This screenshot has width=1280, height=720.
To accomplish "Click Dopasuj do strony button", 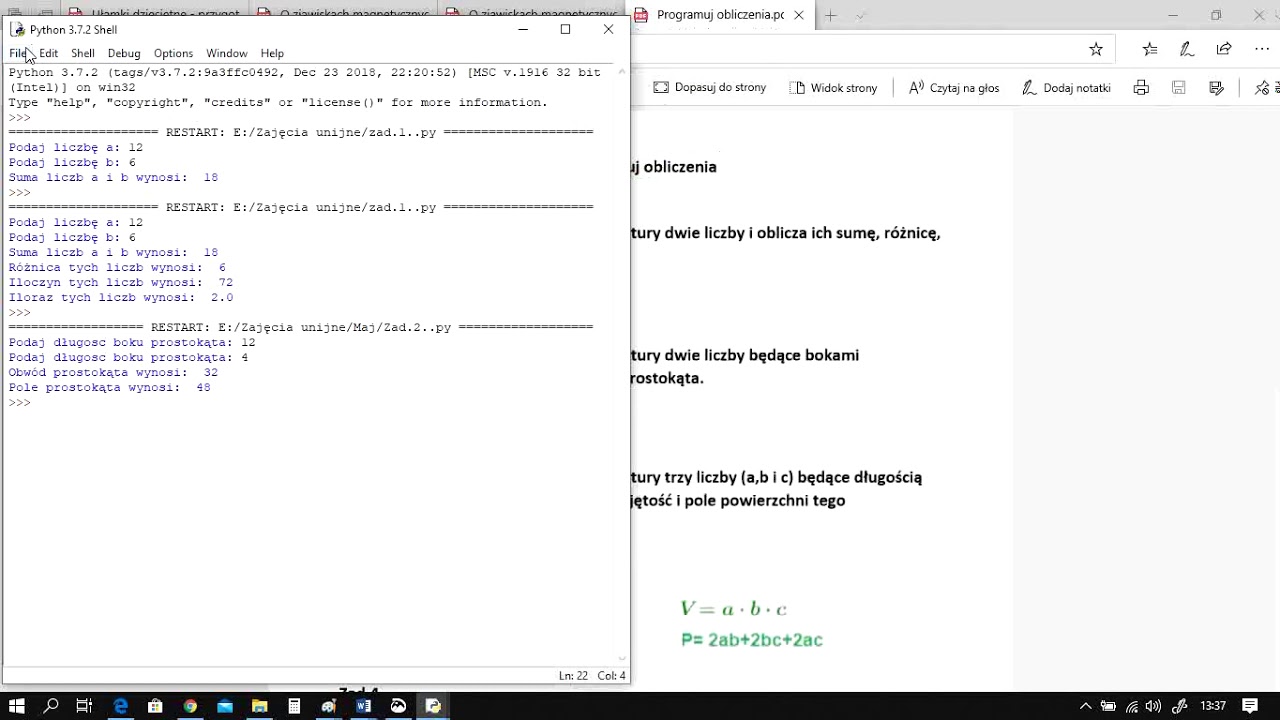I will (710, 88).
